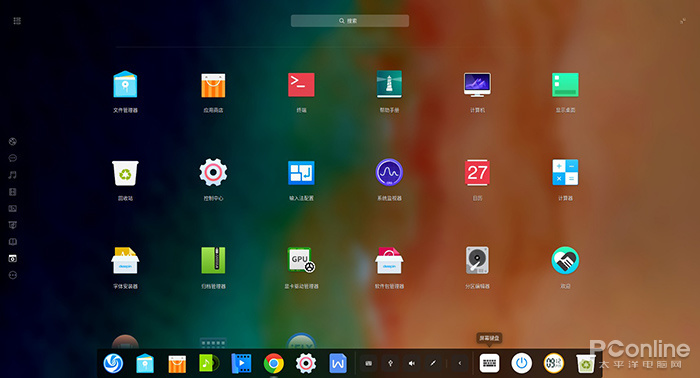Select highlighted System category in sidebar

pyautogui.click(x=12, y=258)
